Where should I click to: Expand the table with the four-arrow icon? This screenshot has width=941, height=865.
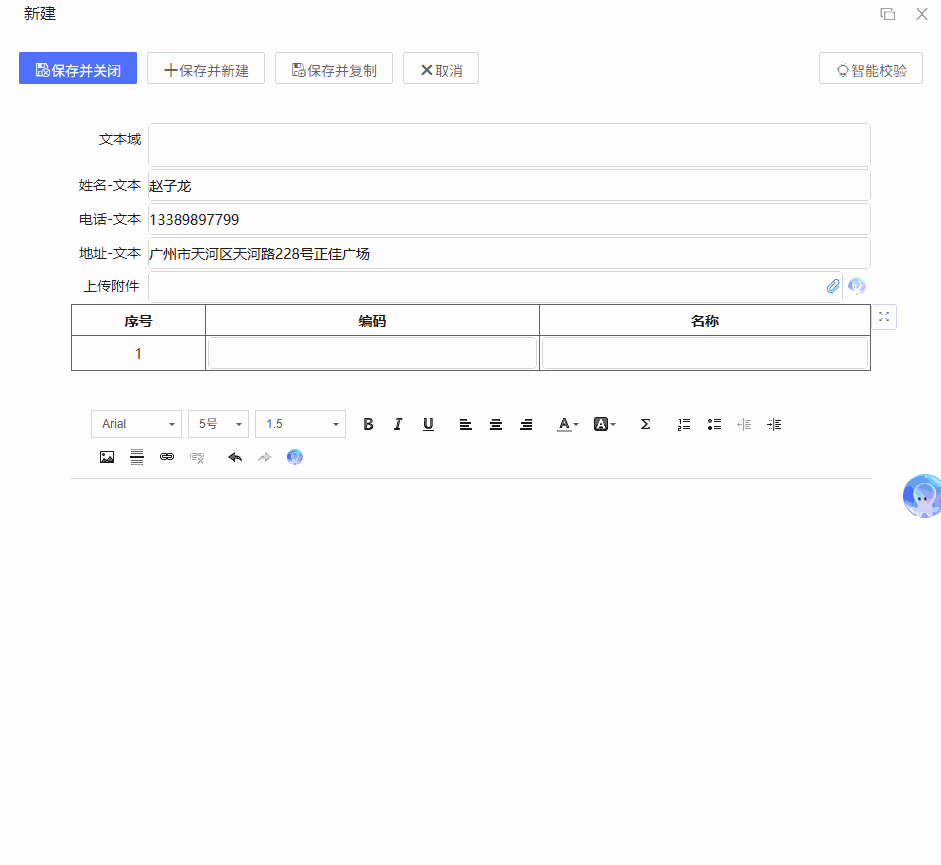tap(884, 316)
